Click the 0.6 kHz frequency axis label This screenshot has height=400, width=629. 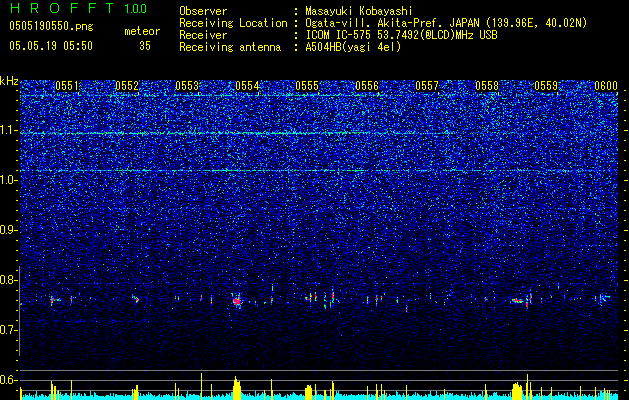(9, 380)
